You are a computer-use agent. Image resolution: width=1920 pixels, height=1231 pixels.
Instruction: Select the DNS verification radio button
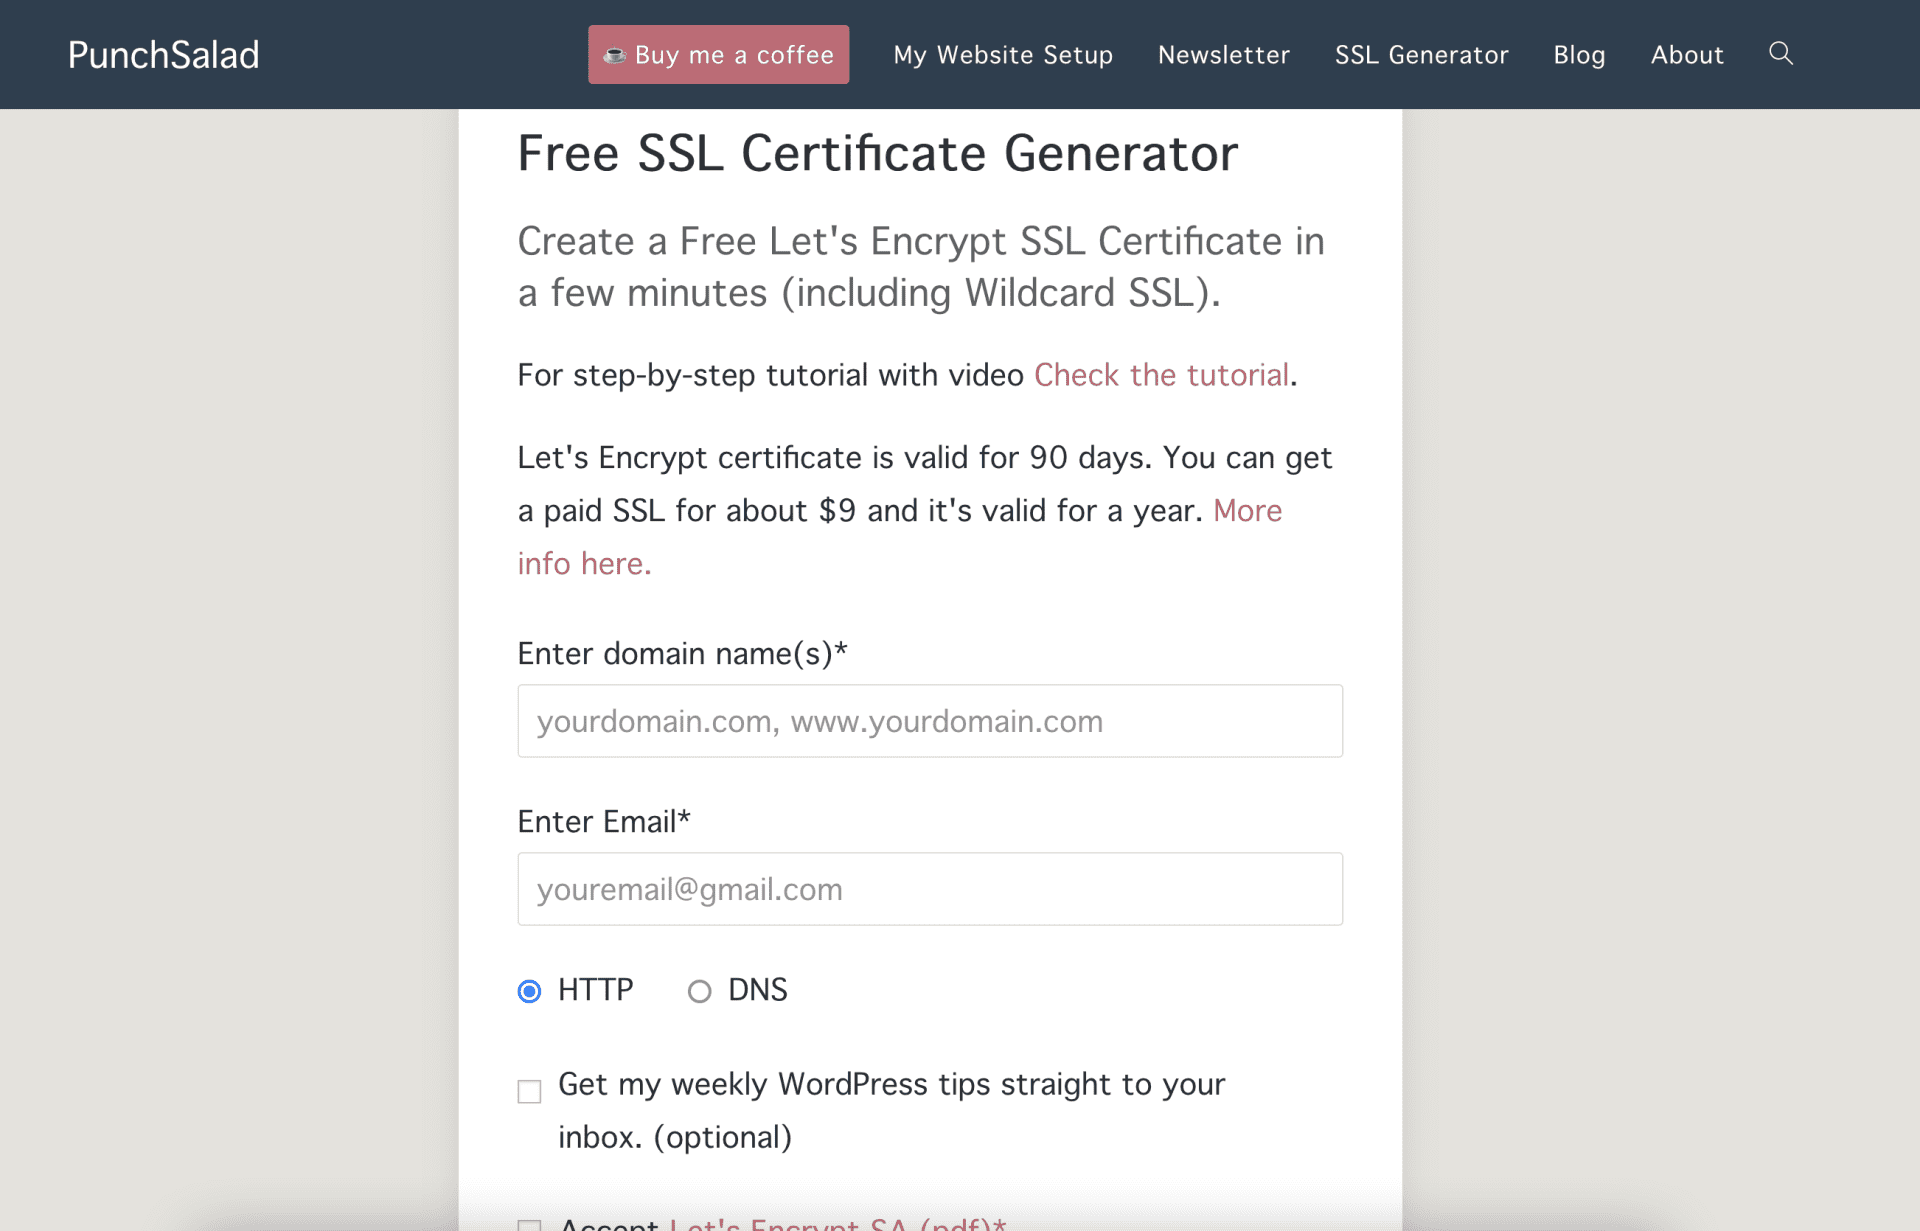click(x=700, y=991)
